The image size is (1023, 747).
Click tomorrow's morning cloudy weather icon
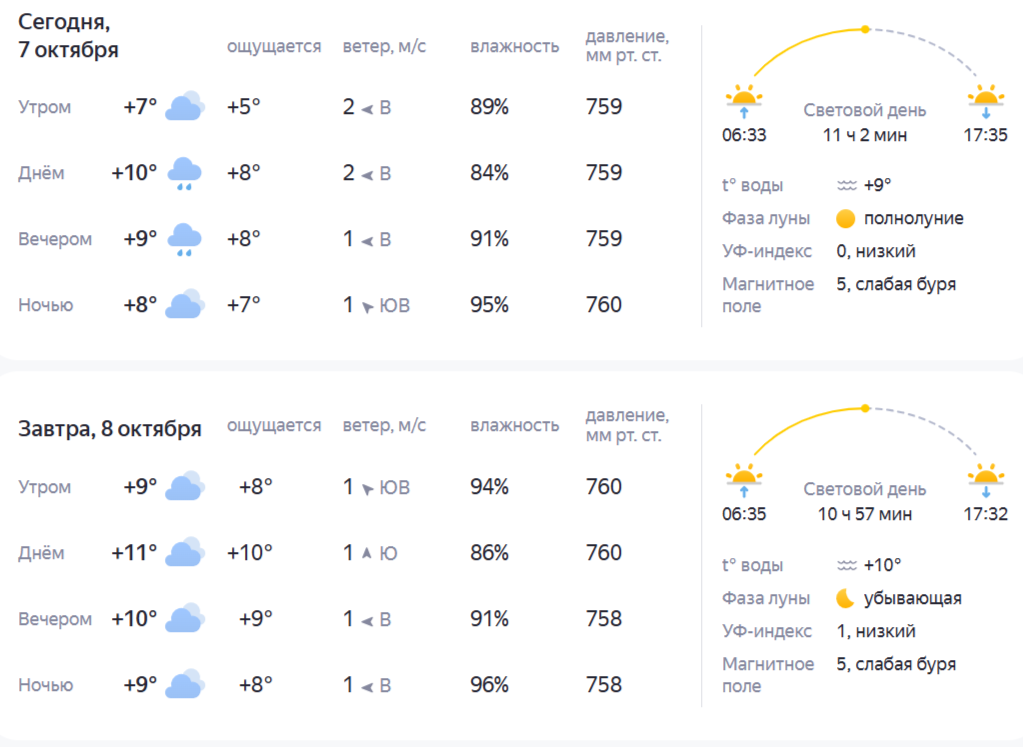(185, 487)
